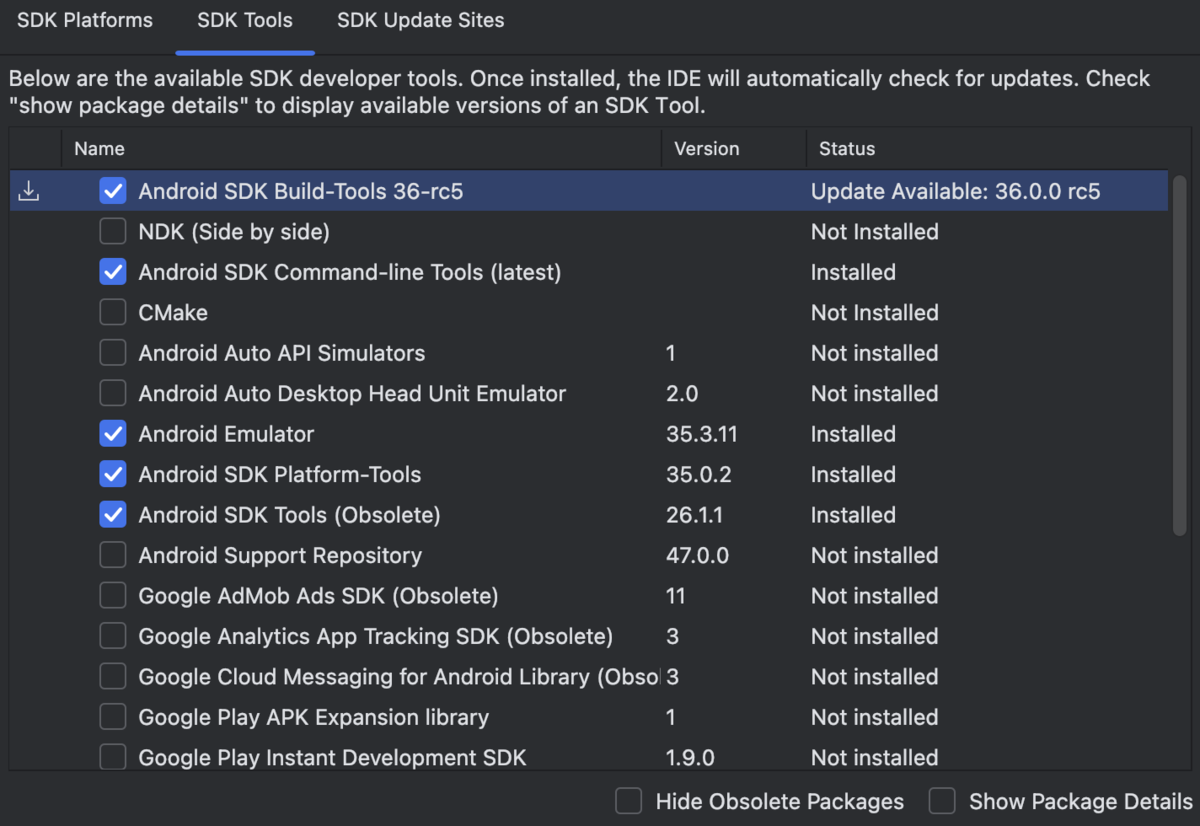This screenshot has height=826, width=1200.
Task: Check the NDK (Side by side) box
Action: (x=113, y=232)
